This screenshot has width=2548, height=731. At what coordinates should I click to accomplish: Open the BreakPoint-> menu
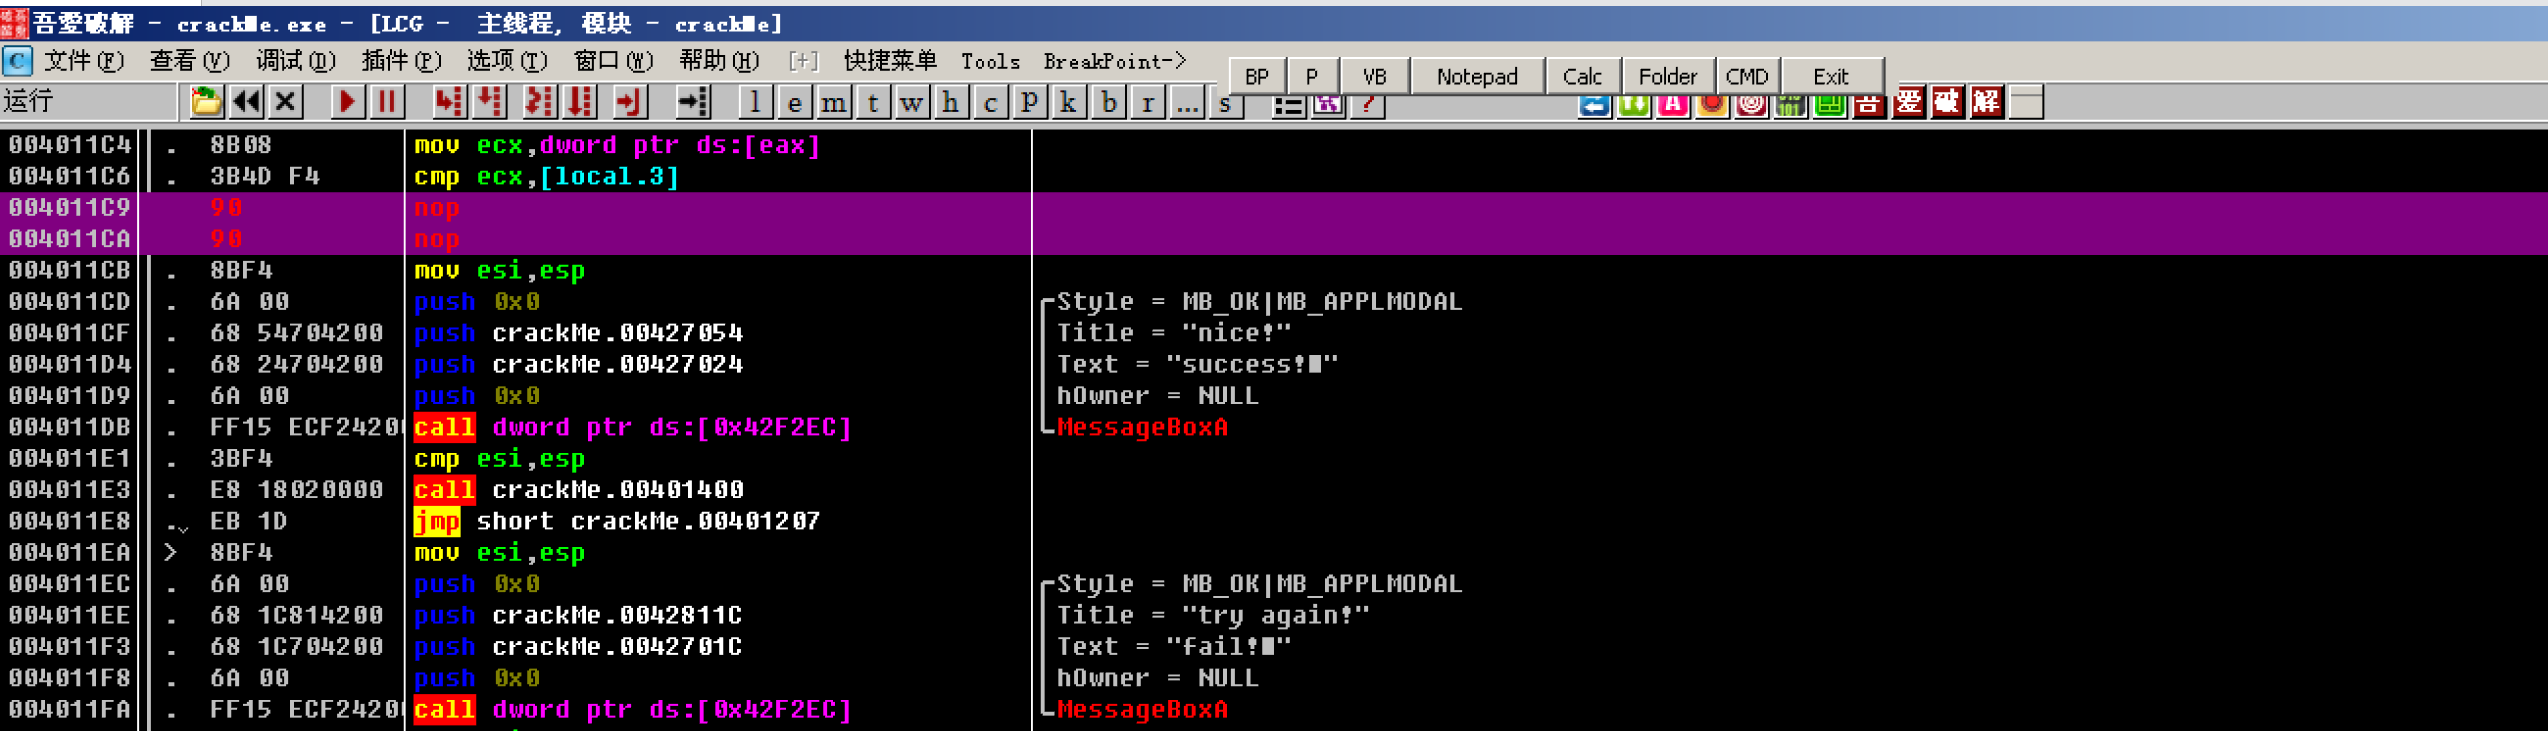[1115, 62]
